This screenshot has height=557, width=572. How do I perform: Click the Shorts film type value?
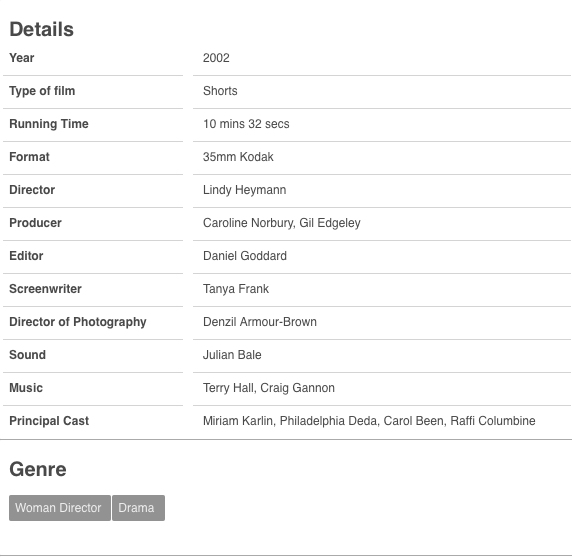point(220,91)
